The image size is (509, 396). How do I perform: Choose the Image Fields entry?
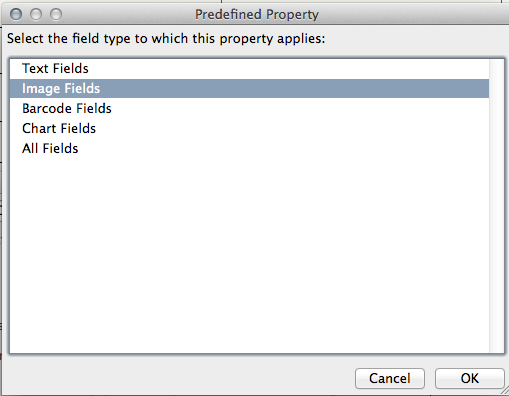(x=249, y=89)
